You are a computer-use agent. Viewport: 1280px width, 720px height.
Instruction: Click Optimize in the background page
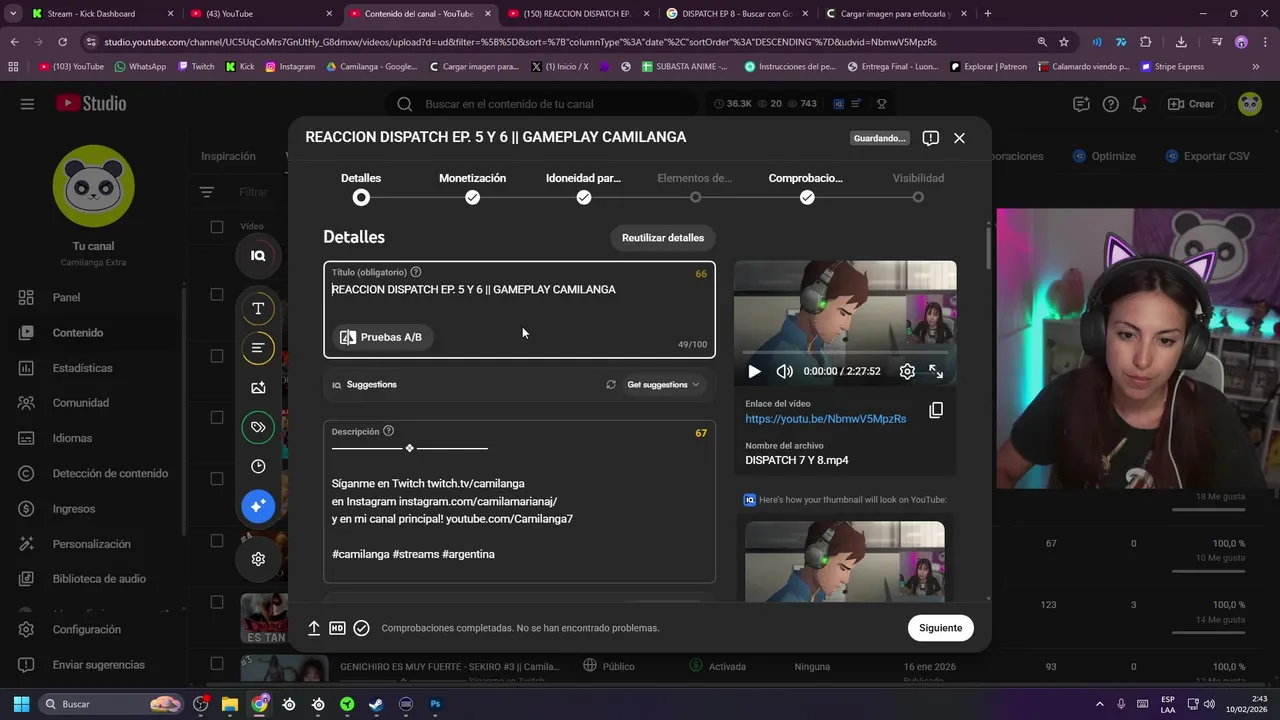click(1104, 156)
